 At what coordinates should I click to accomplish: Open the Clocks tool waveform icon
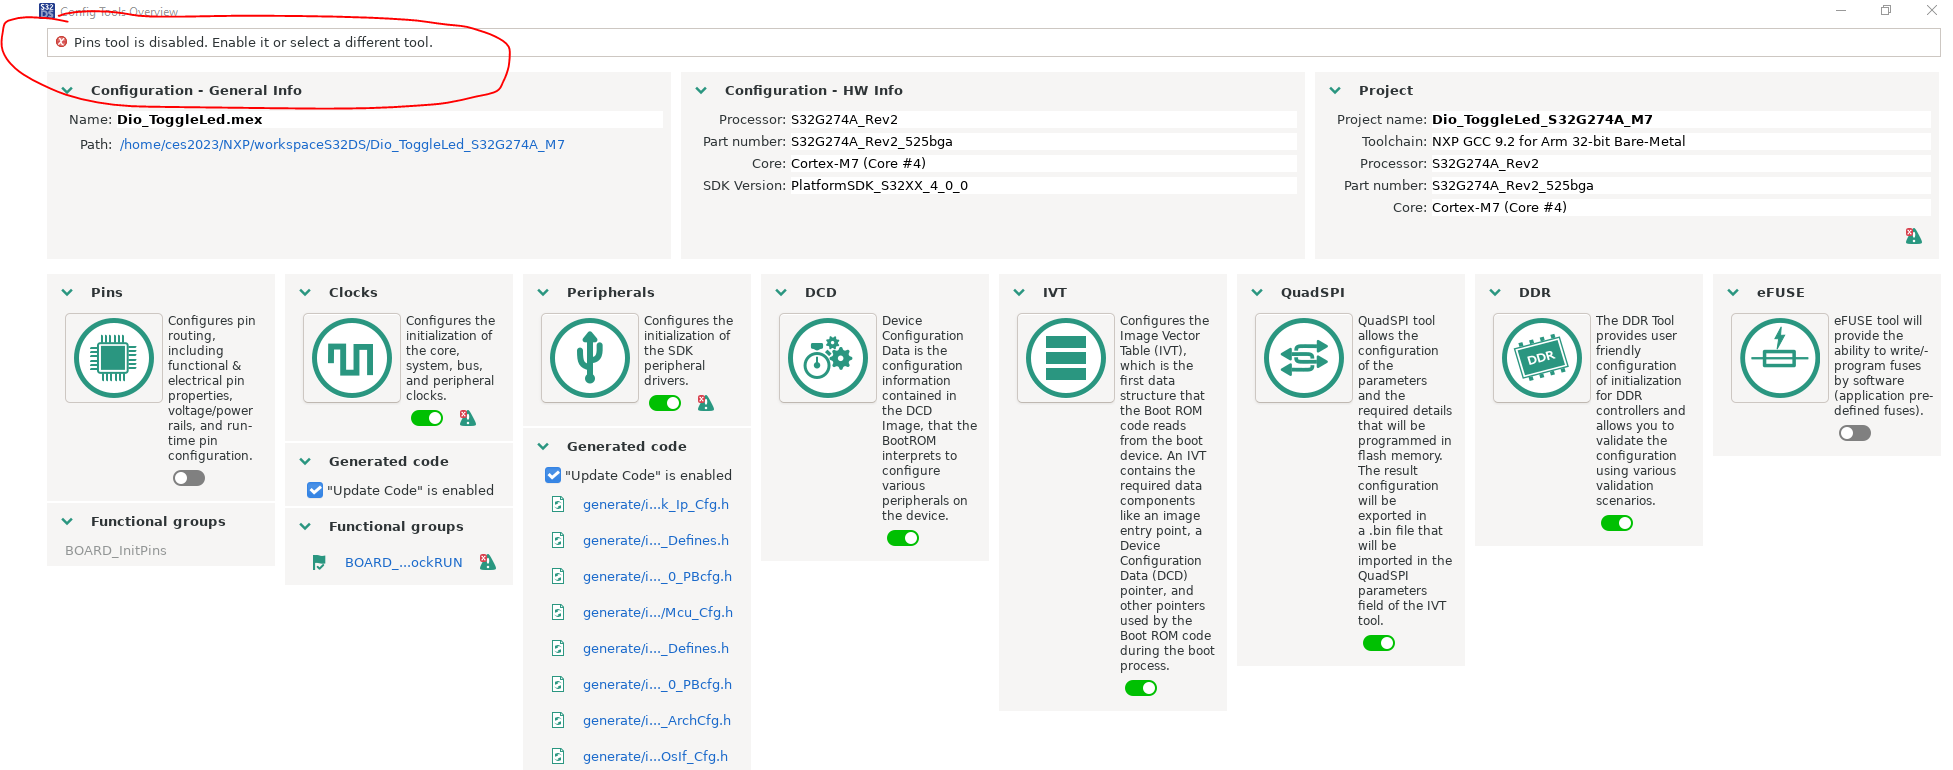pyautogui.click(x=352, y=358)
